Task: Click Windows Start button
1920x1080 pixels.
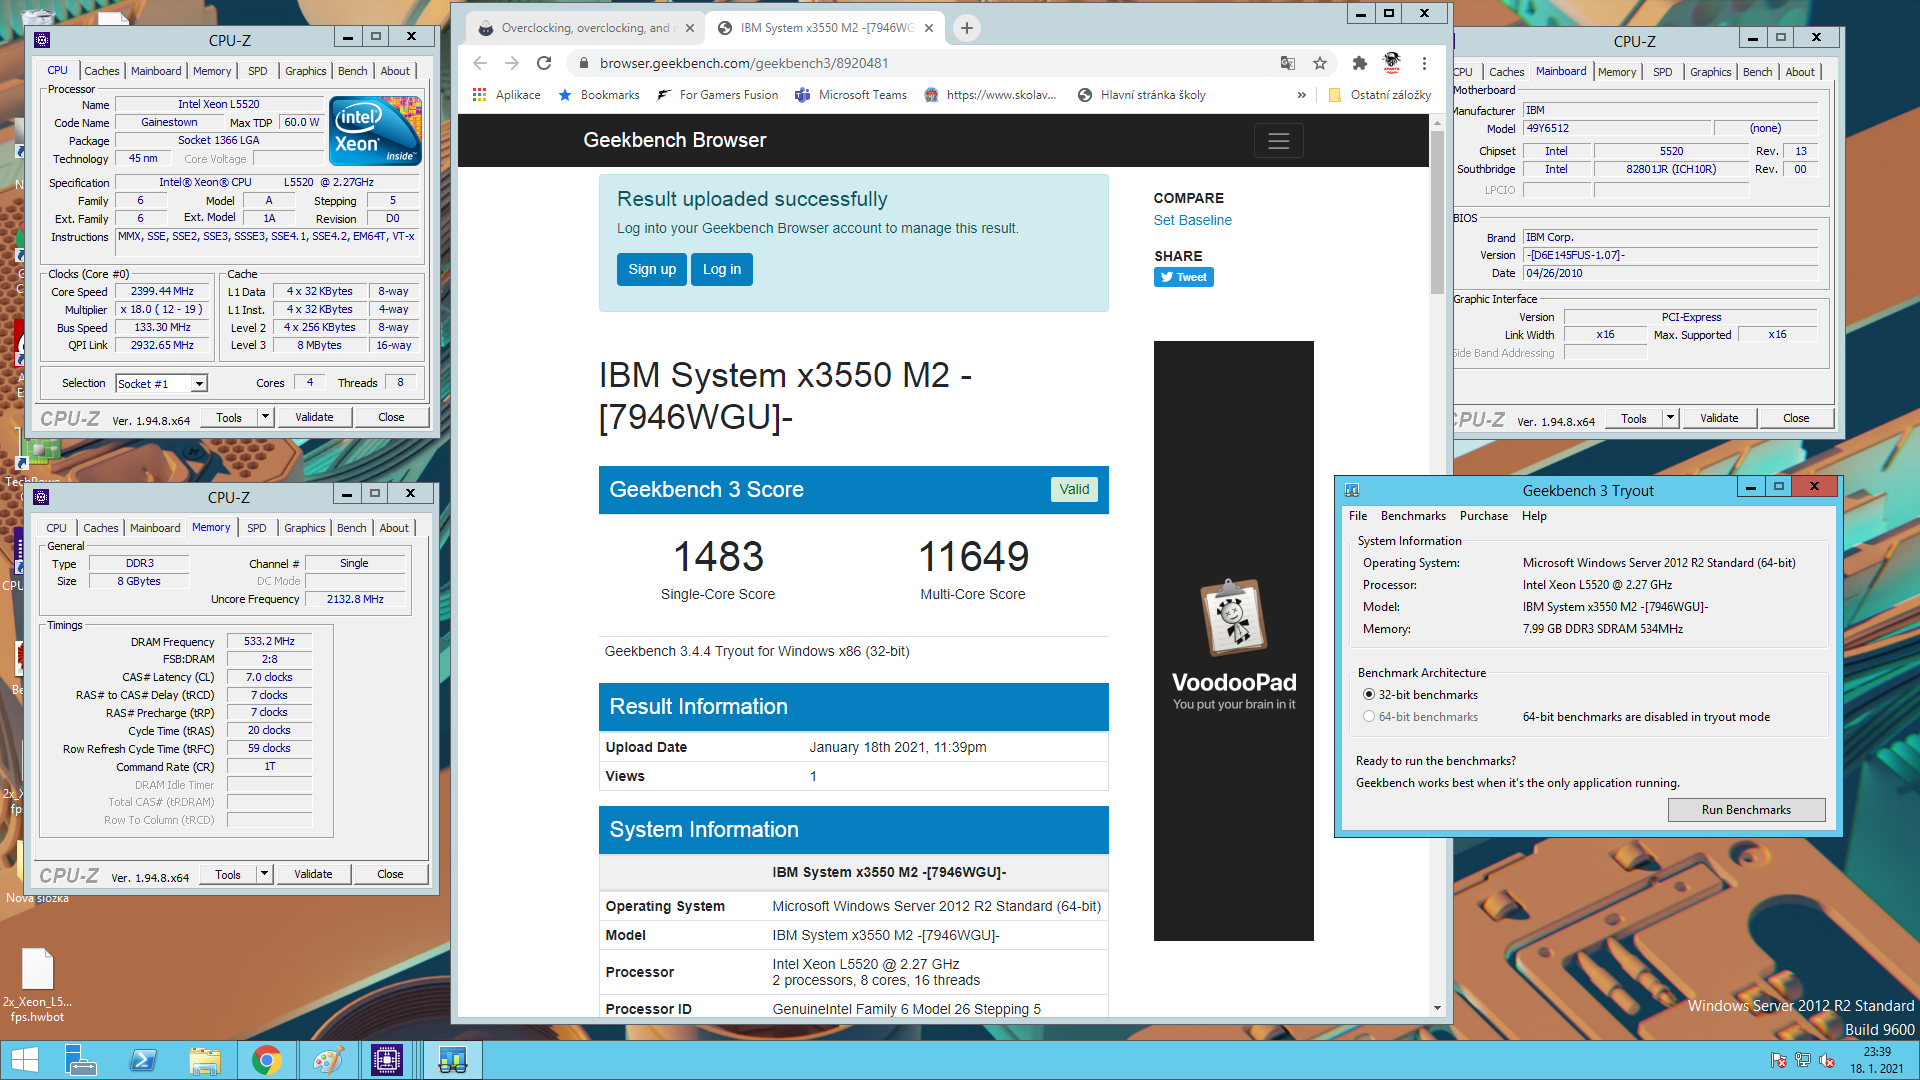Action: point(24,1060)
